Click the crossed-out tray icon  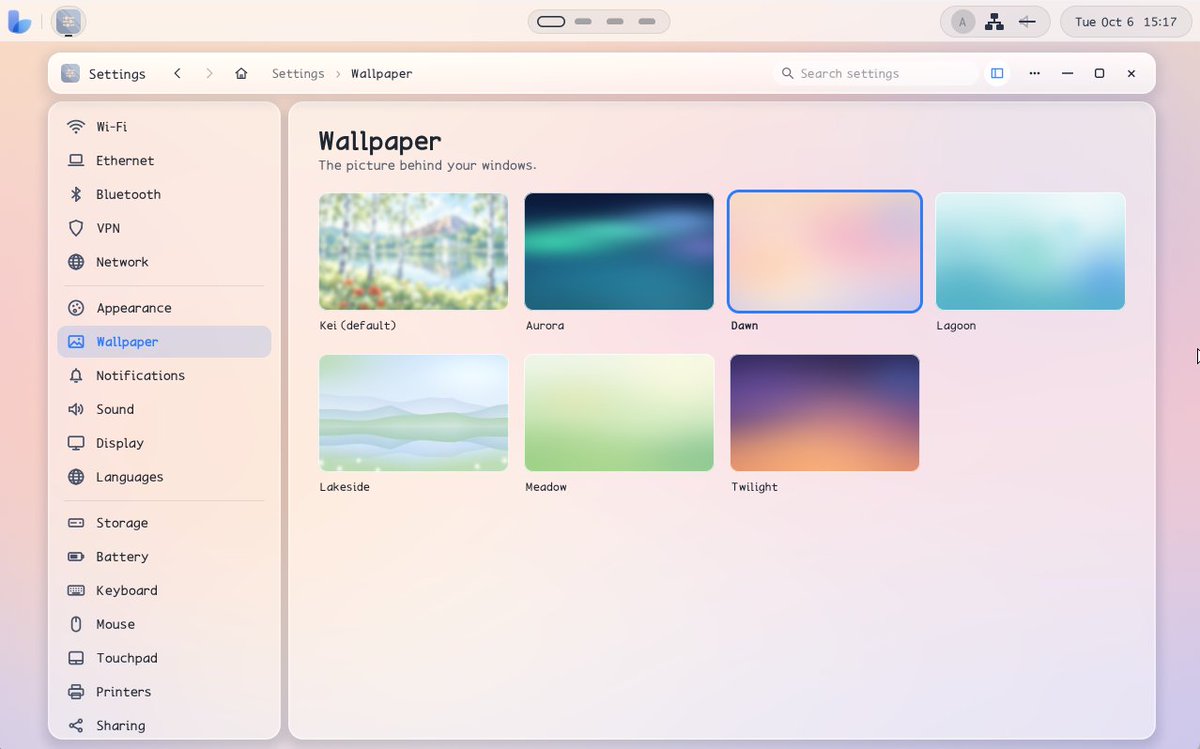[x=1026, y=22]
